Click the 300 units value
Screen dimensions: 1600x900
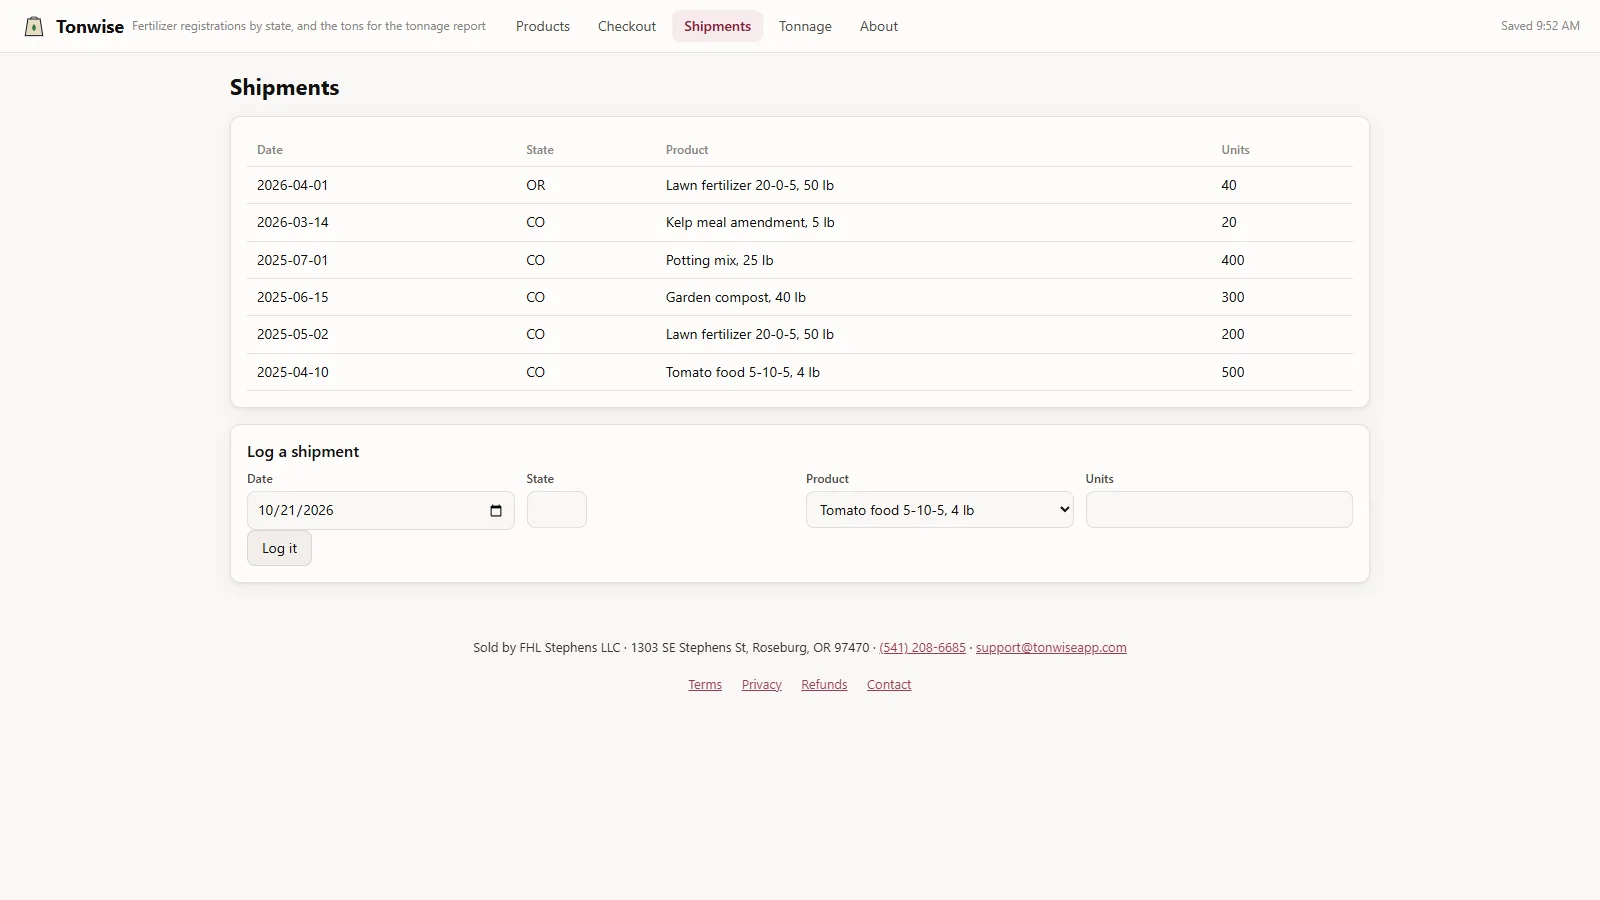click(x=1233, y=297)
